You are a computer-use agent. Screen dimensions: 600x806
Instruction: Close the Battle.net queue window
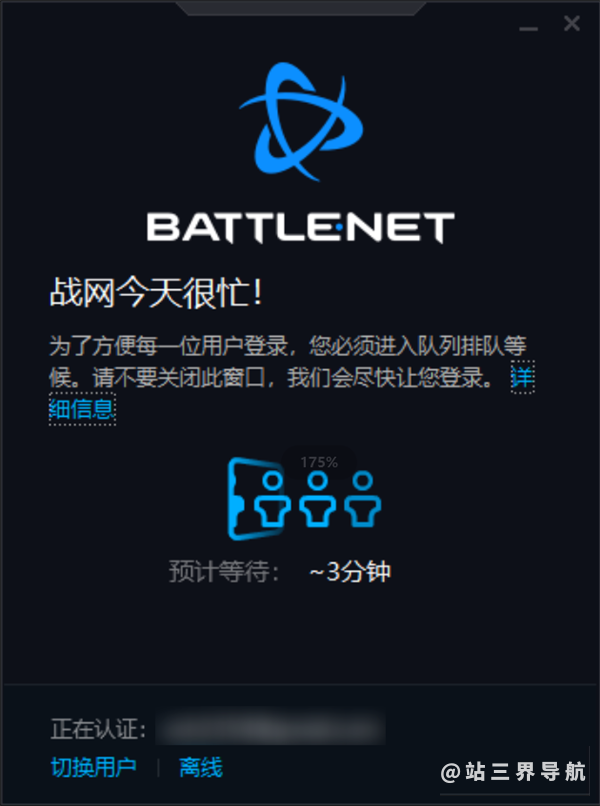[x=572, y=24]
